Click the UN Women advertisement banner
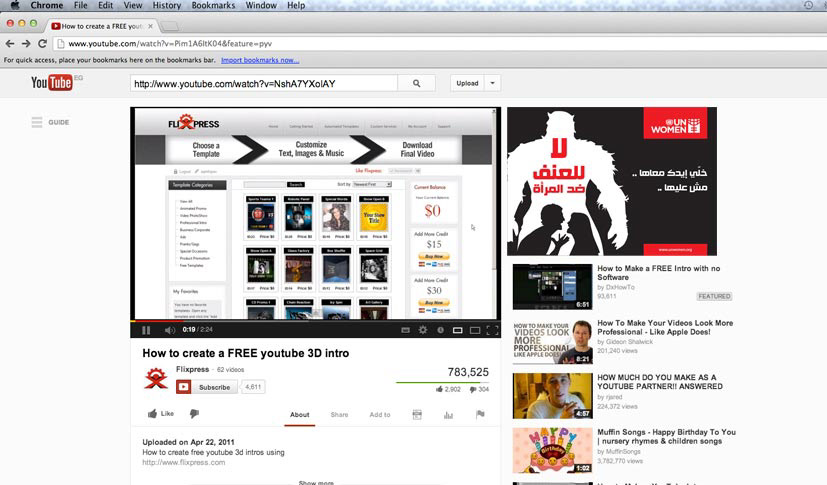Screen dimensions: 827x485 612,181
